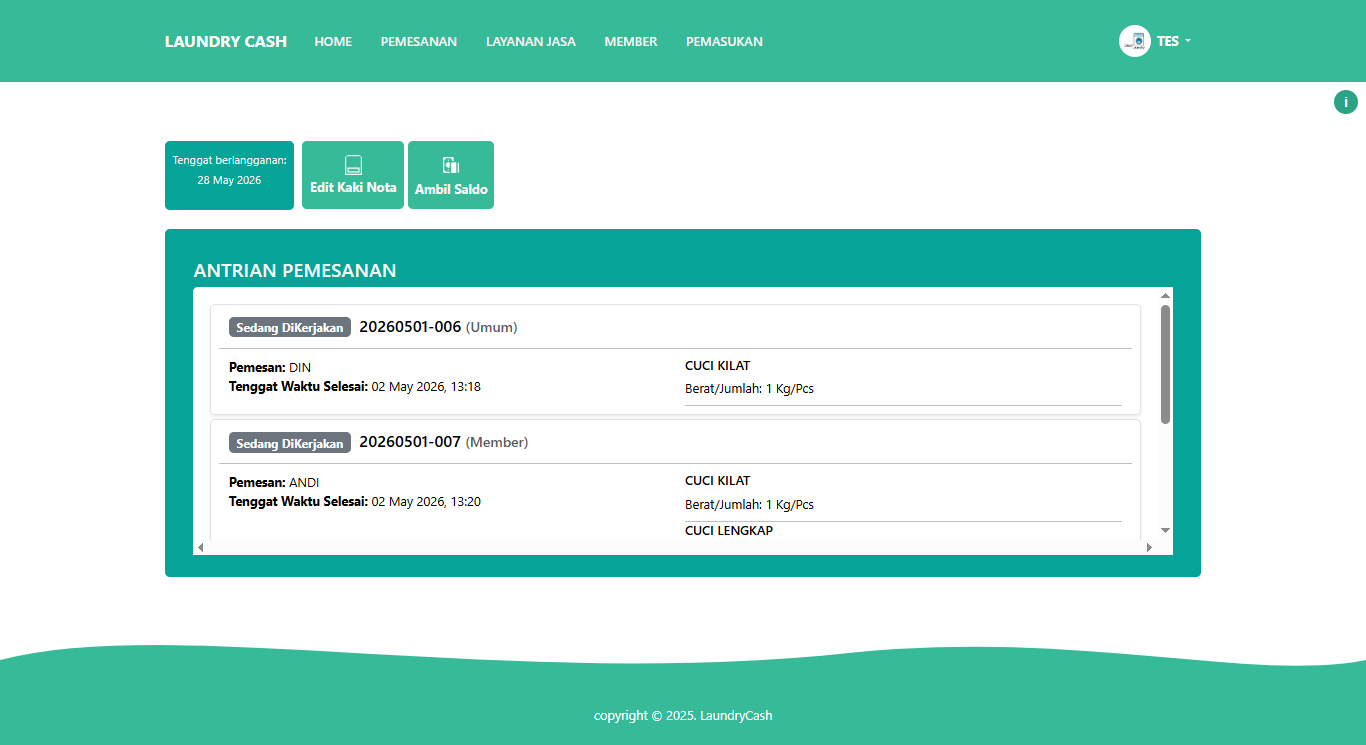This screenshot has height=745, width=1366.
Task: Click the Pemesan: DIN text
Action: [270, 367]
